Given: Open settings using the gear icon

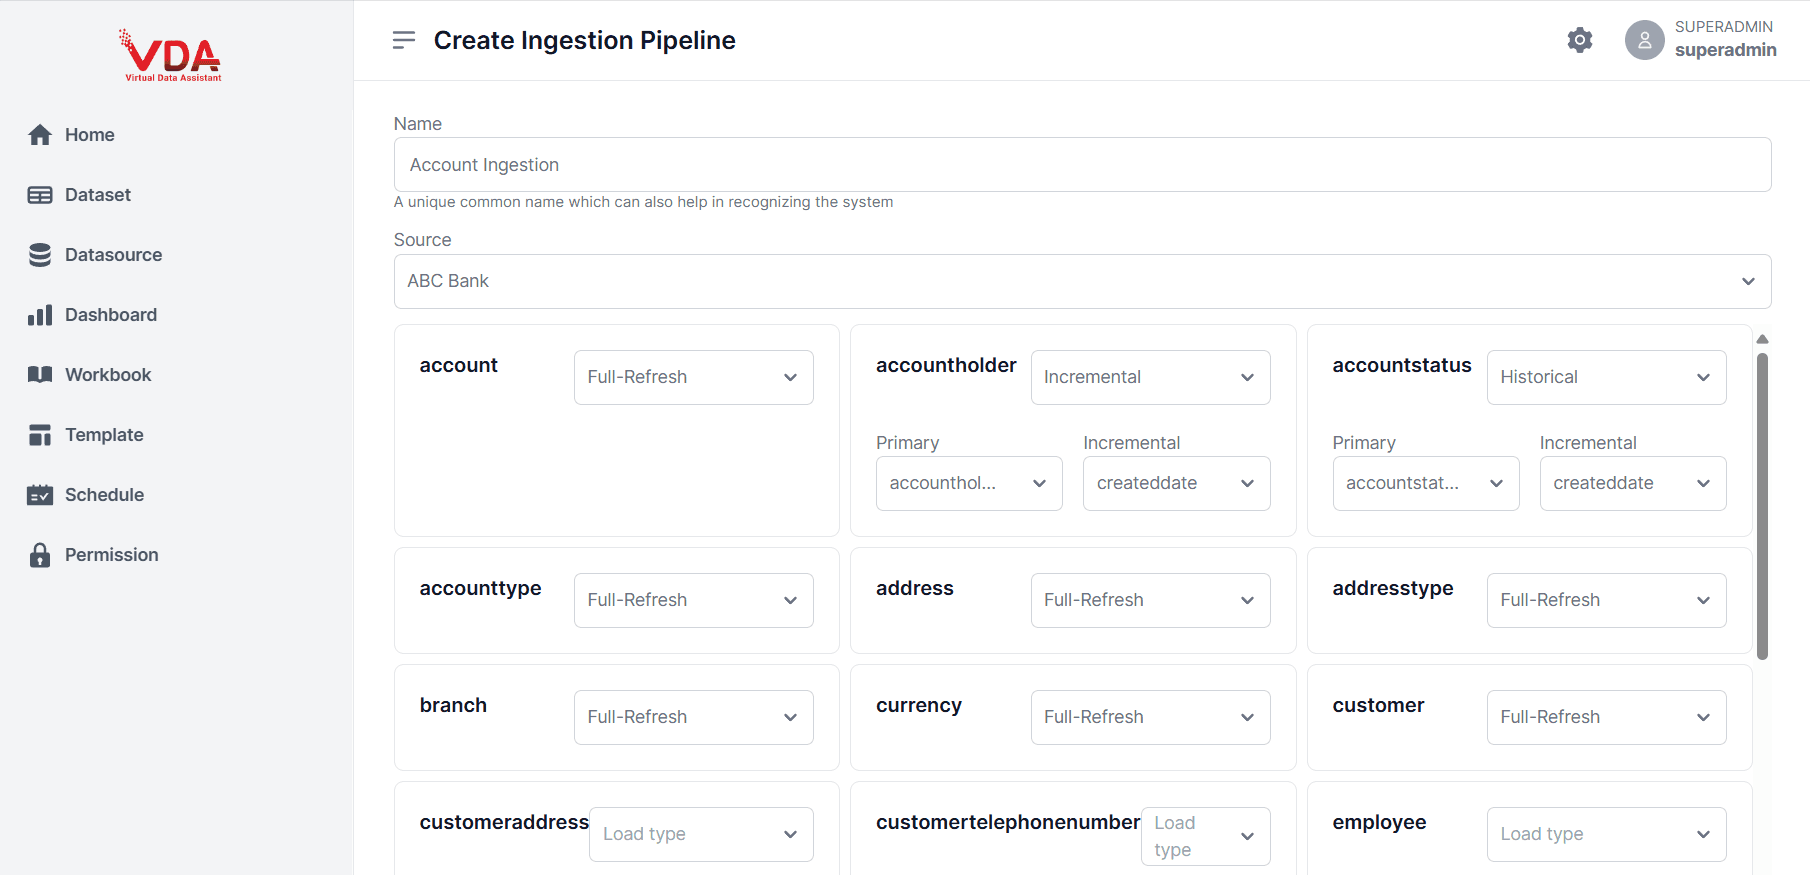Looking at the screenshot, I should click(x=1580, y=40).
